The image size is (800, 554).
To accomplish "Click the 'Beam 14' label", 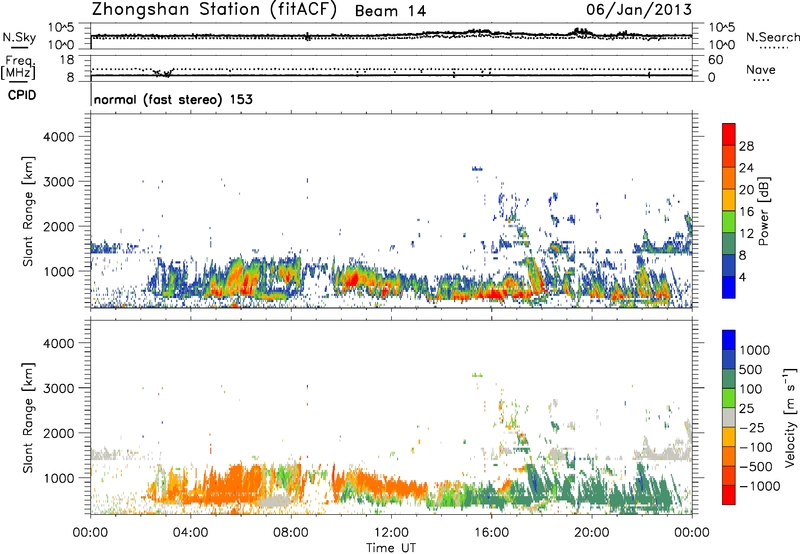I will point(390,11).
